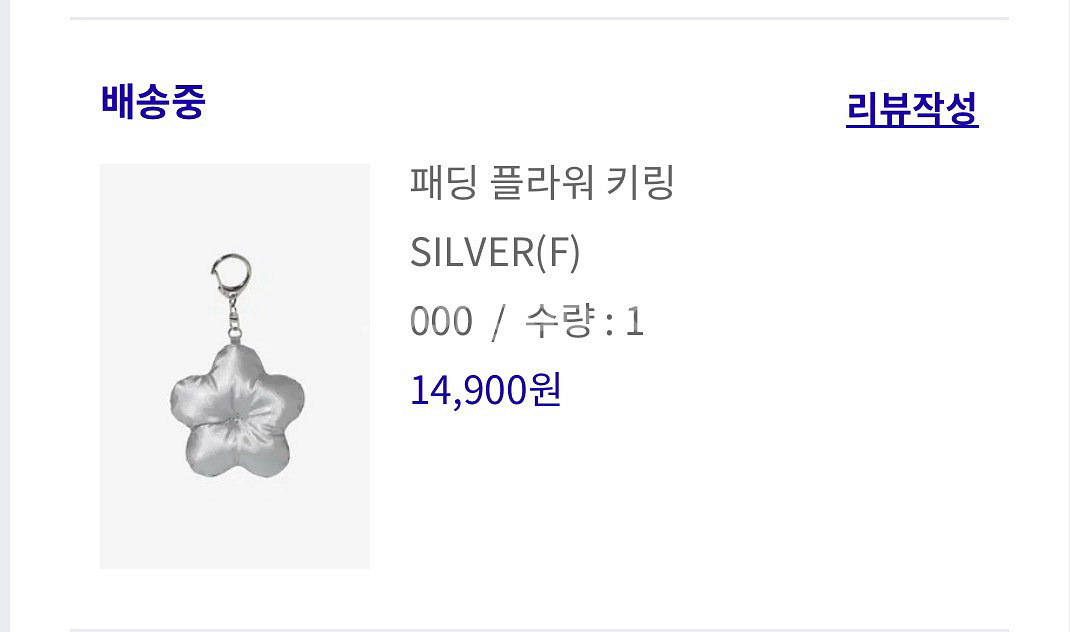Write a review via 리뷰작성

912,109
